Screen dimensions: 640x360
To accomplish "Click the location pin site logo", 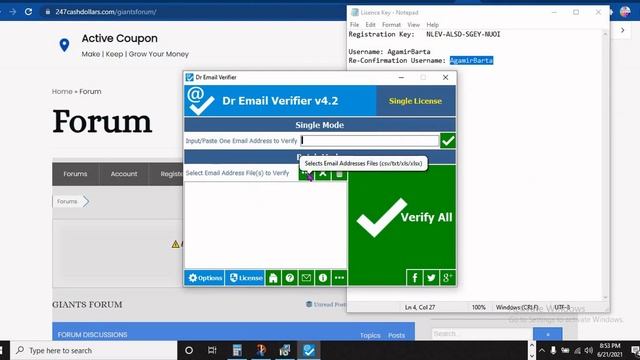I will click(64, 45).
